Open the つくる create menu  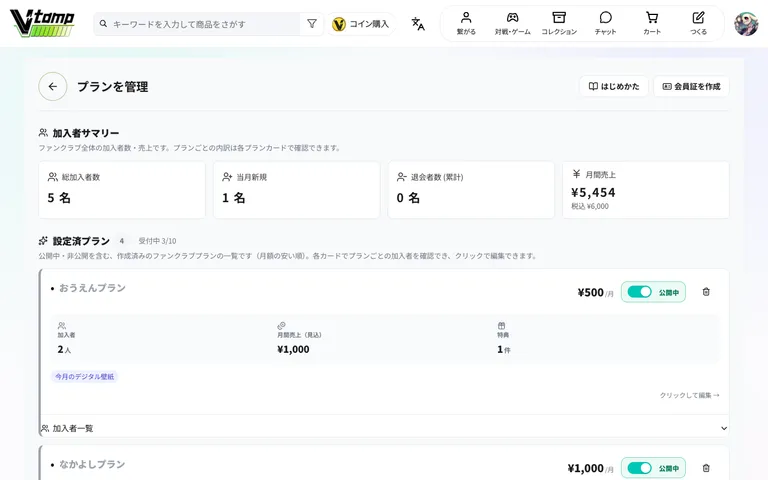(698, 24)
